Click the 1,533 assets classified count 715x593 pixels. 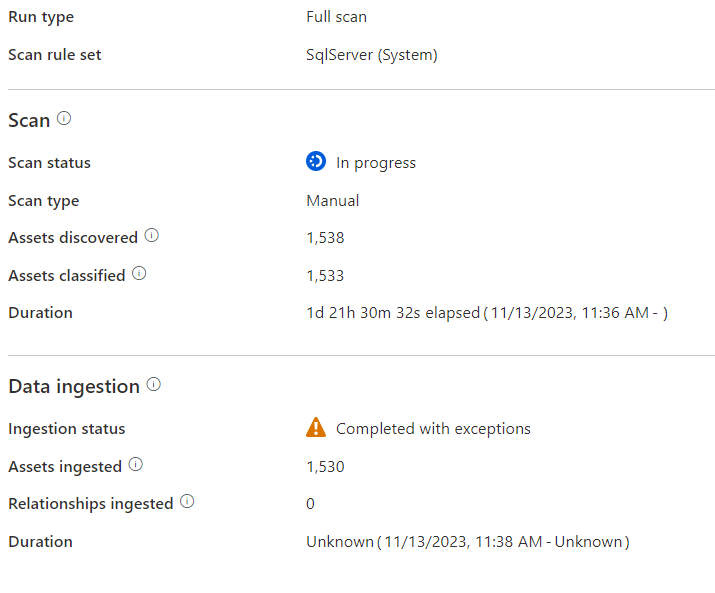[325, 275]
